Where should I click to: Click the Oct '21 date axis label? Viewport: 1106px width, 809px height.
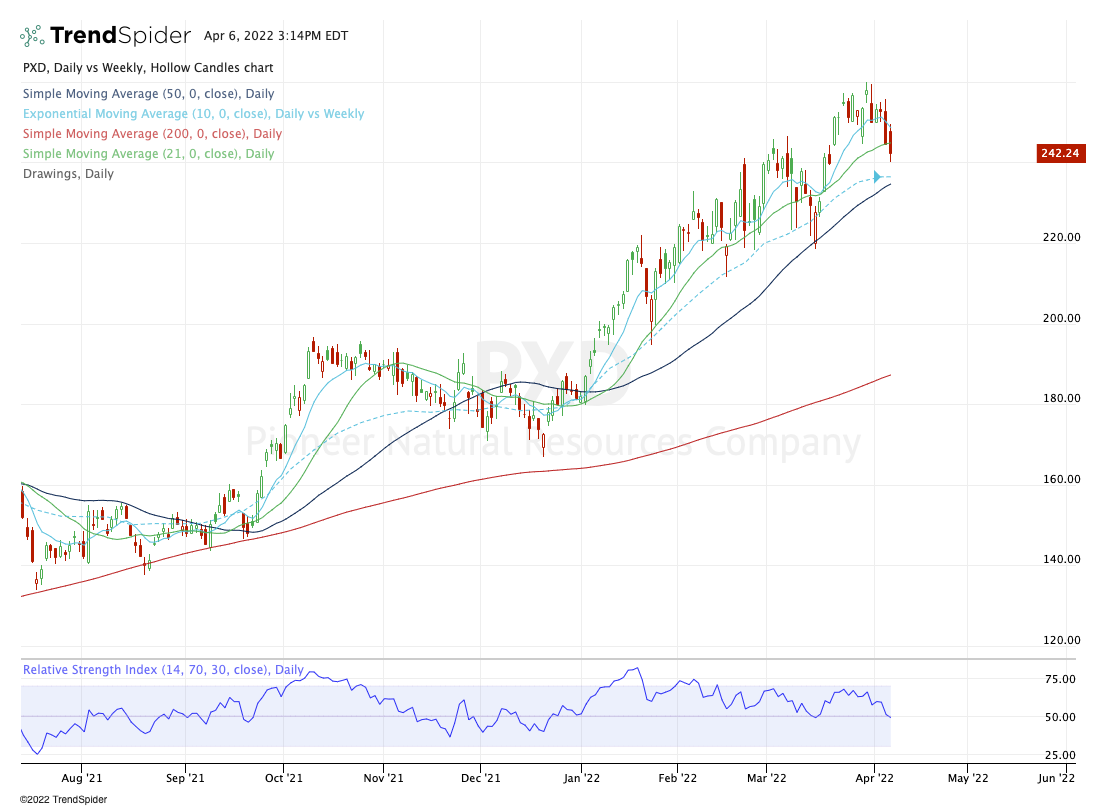pyautogui.click(x=284, y=775)
